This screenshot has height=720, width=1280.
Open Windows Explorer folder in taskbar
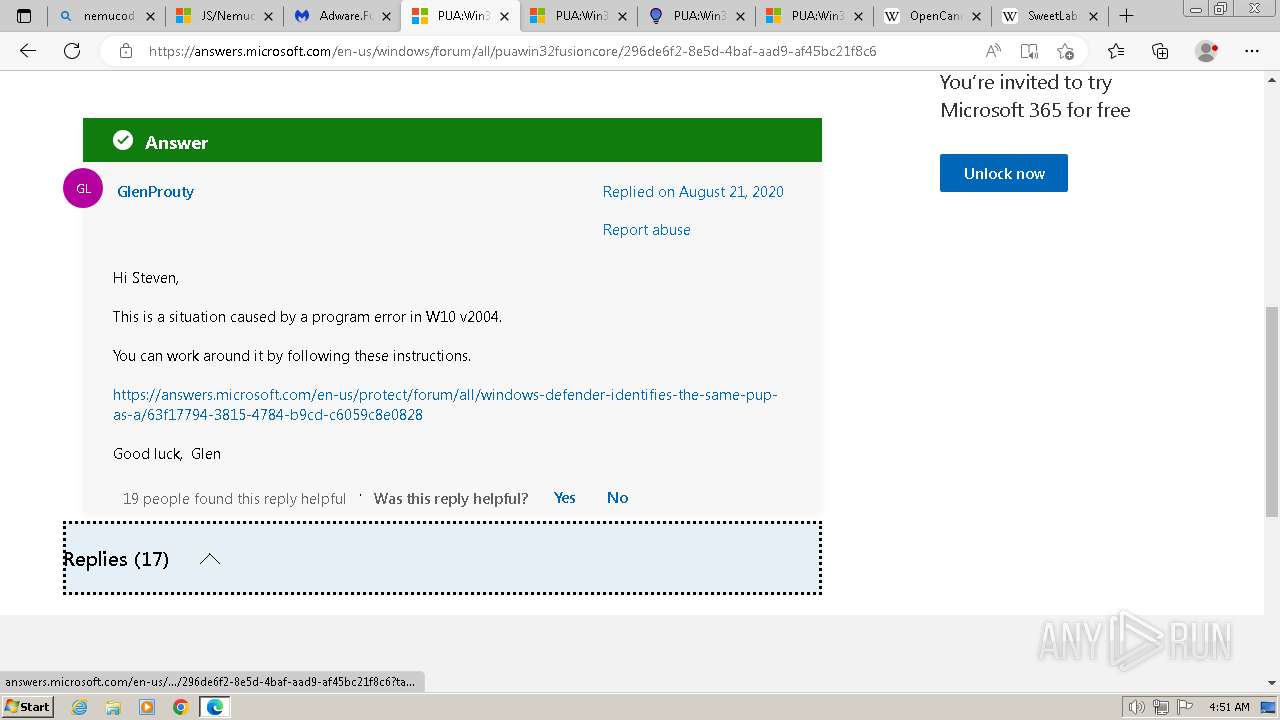(113, 707)
